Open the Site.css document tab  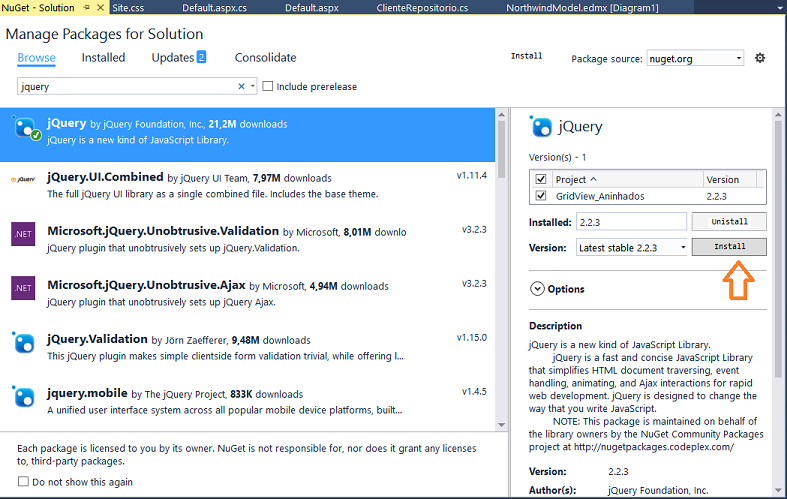pyautogui.click(x=128, y=8)
